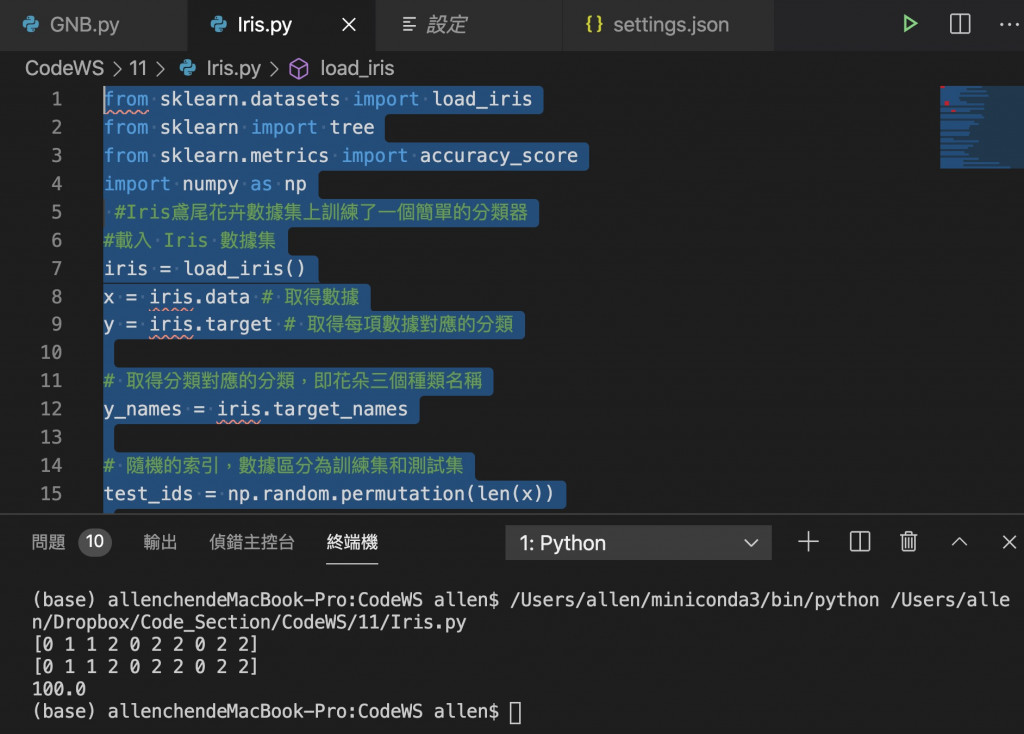Click folder 11 in the breadcrumb

coord(138,68)
